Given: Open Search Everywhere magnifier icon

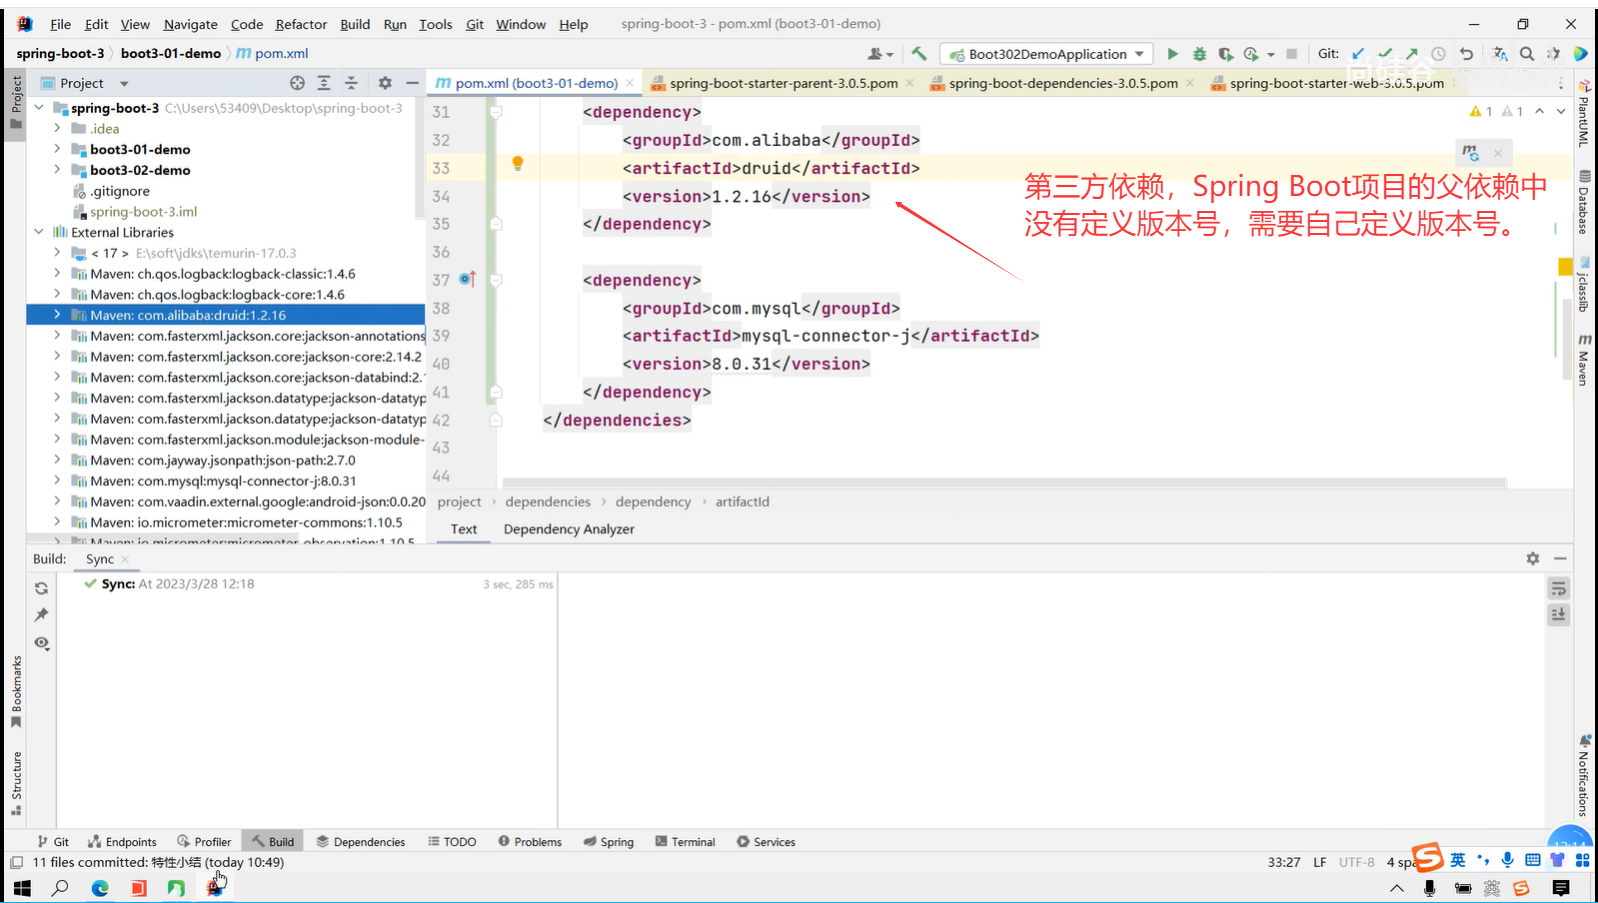Looking at the screenshot, I should tap(1527, 54).
